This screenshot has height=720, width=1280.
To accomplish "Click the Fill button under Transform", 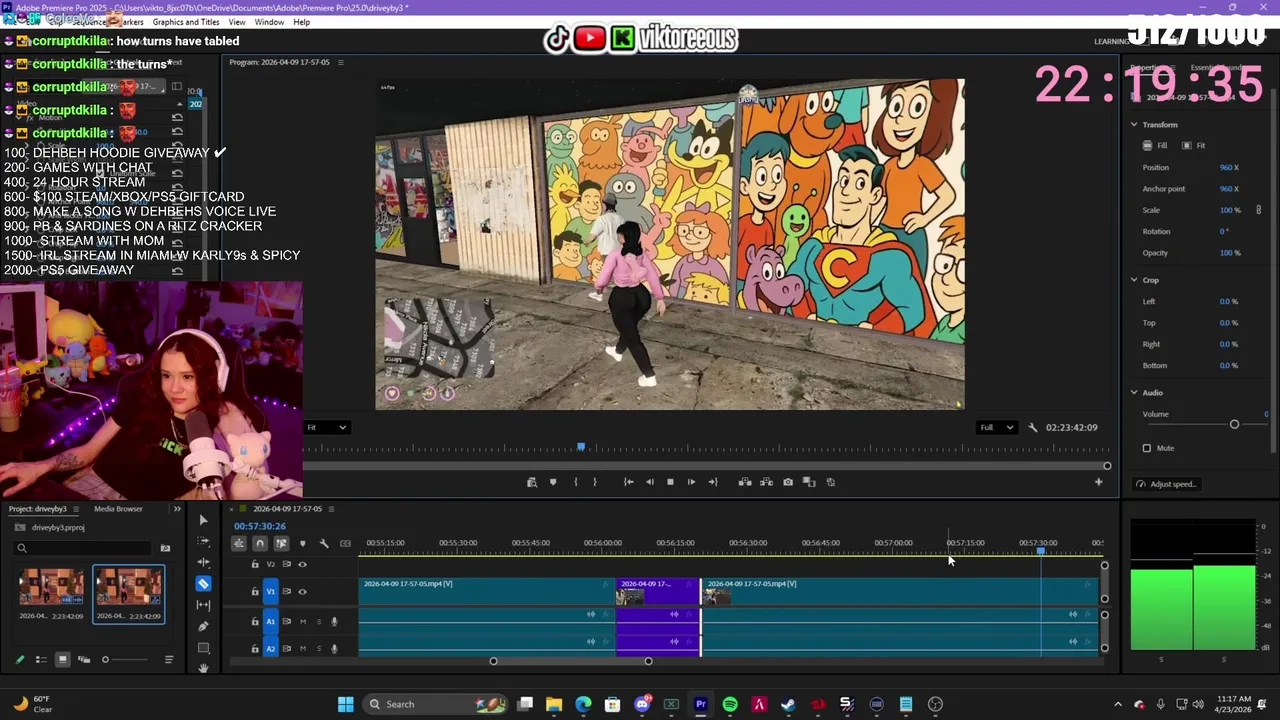I will click(x=1155, y=146).
